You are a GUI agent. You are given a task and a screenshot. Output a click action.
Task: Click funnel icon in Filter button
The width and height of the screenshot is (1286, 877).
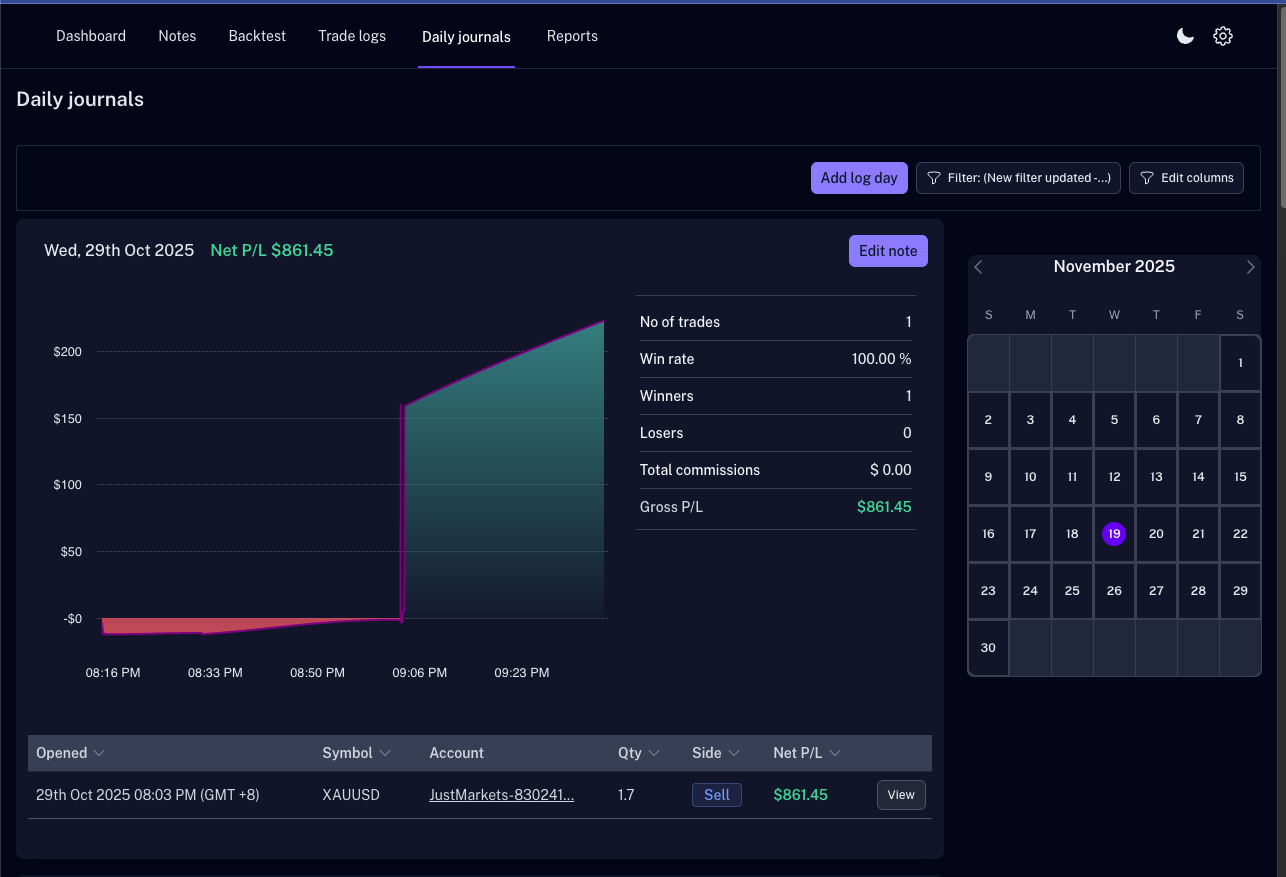pos(934,178)
